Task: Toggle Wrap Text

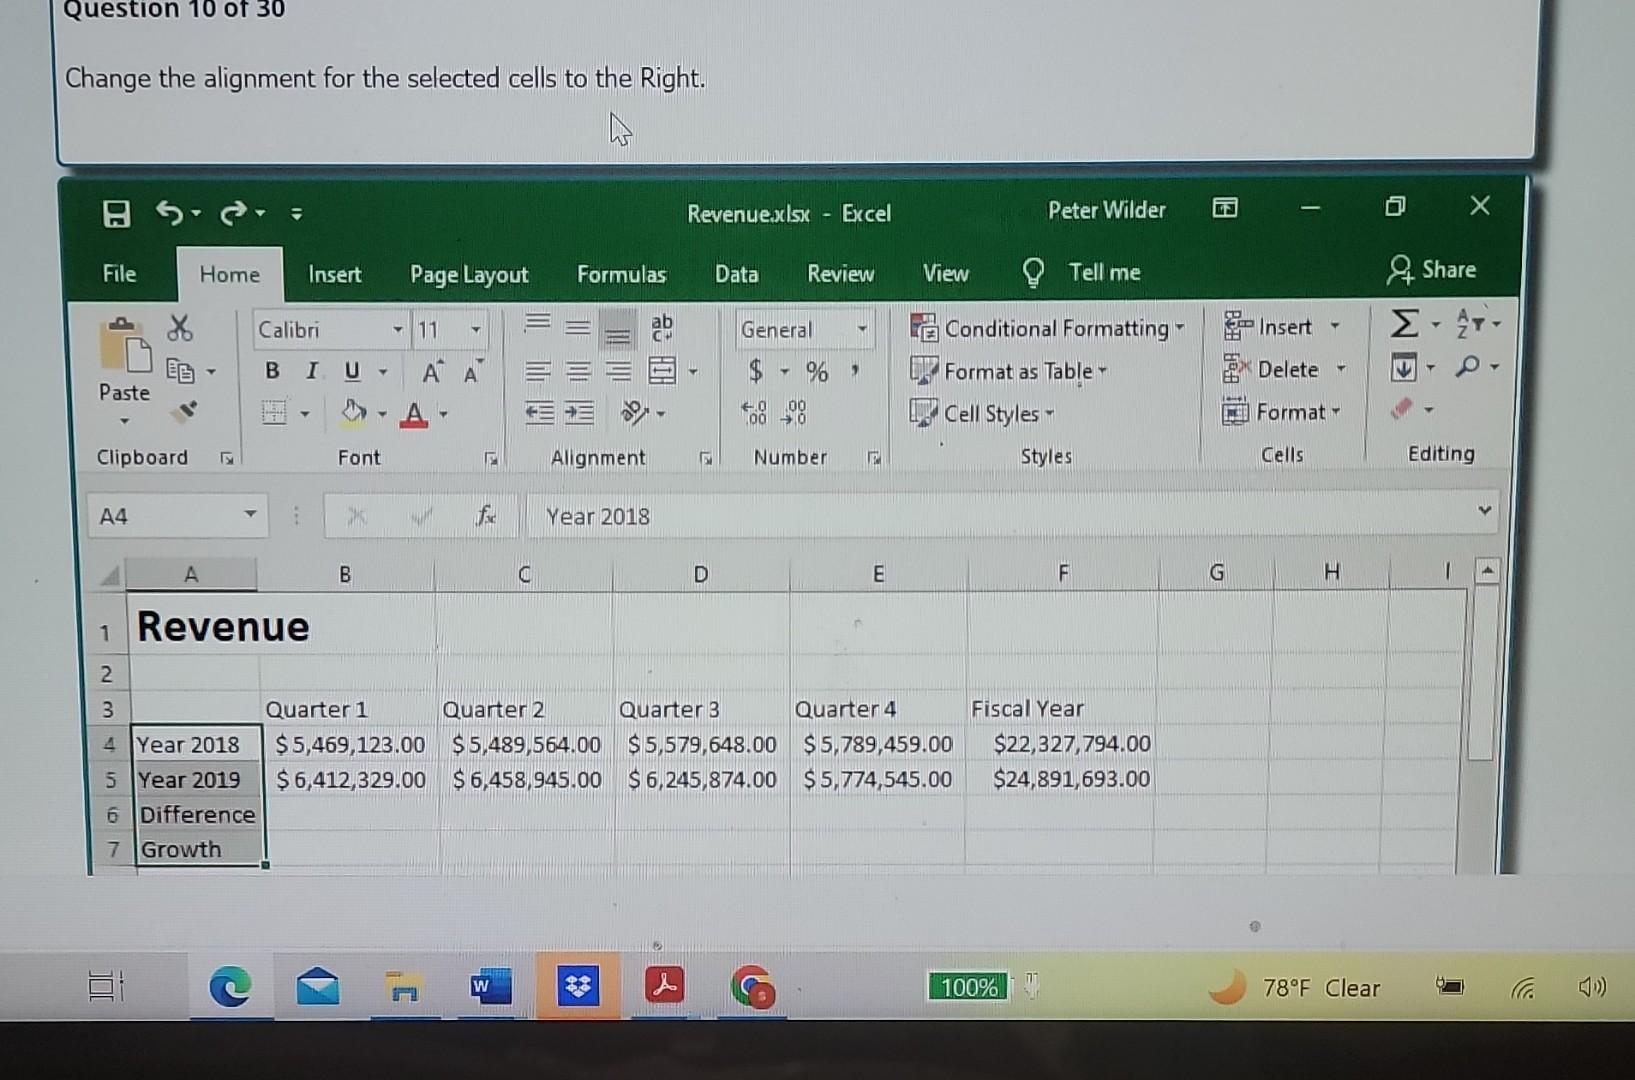Action: (662, 327)
